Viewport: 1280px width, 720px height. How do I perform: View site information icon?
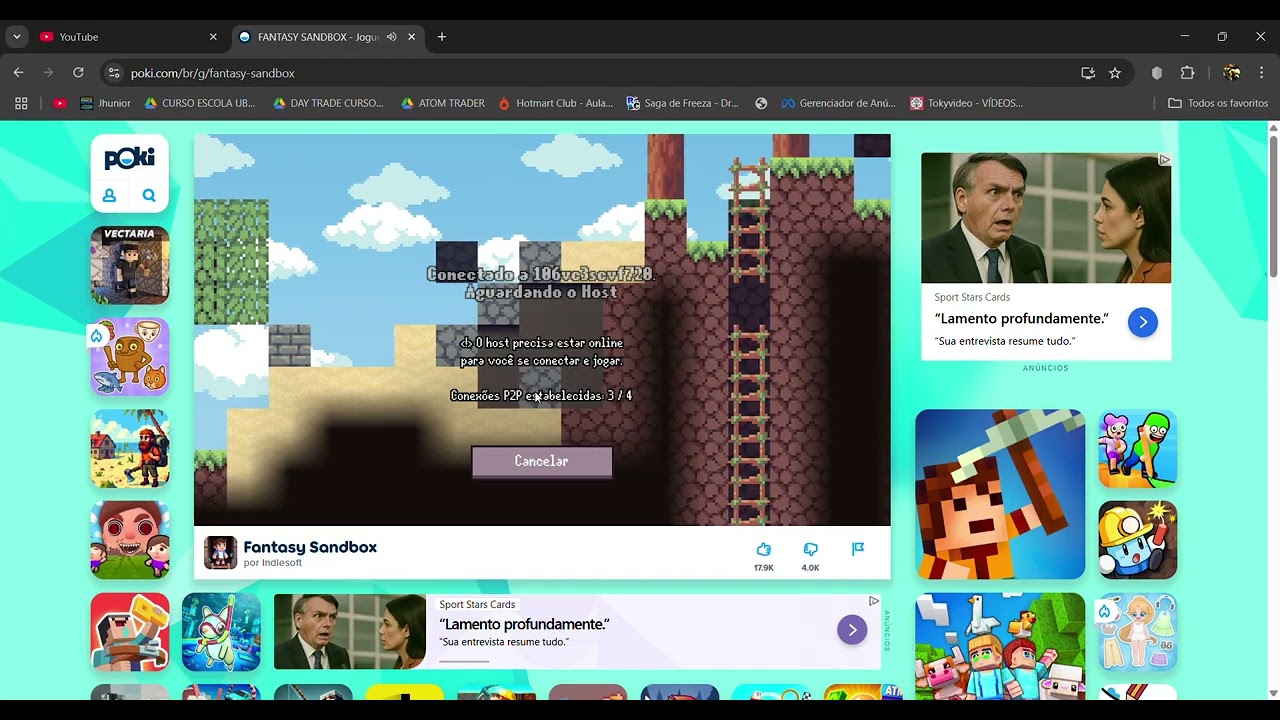[114, 73]
